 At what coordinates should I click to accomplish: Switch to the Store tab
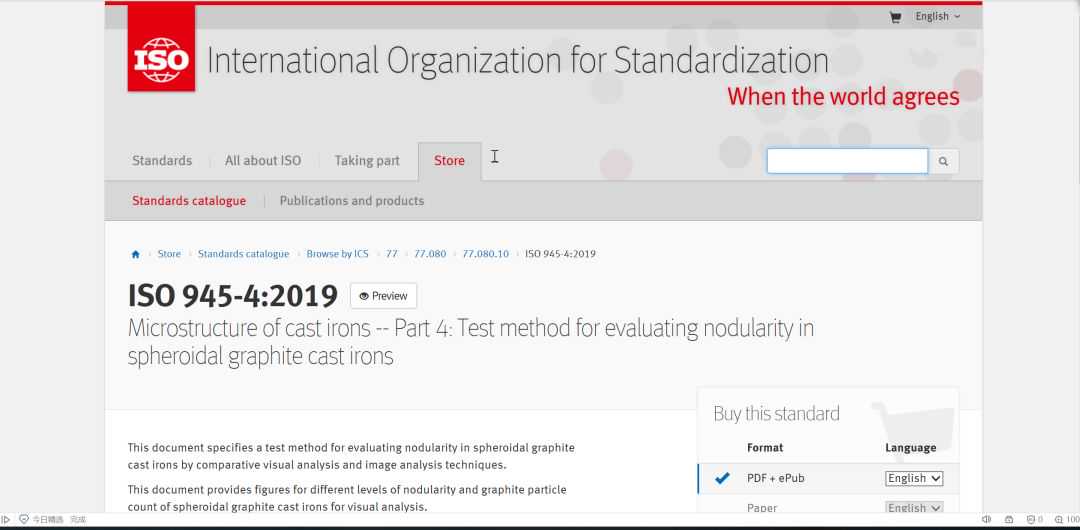tap(449, 161)
